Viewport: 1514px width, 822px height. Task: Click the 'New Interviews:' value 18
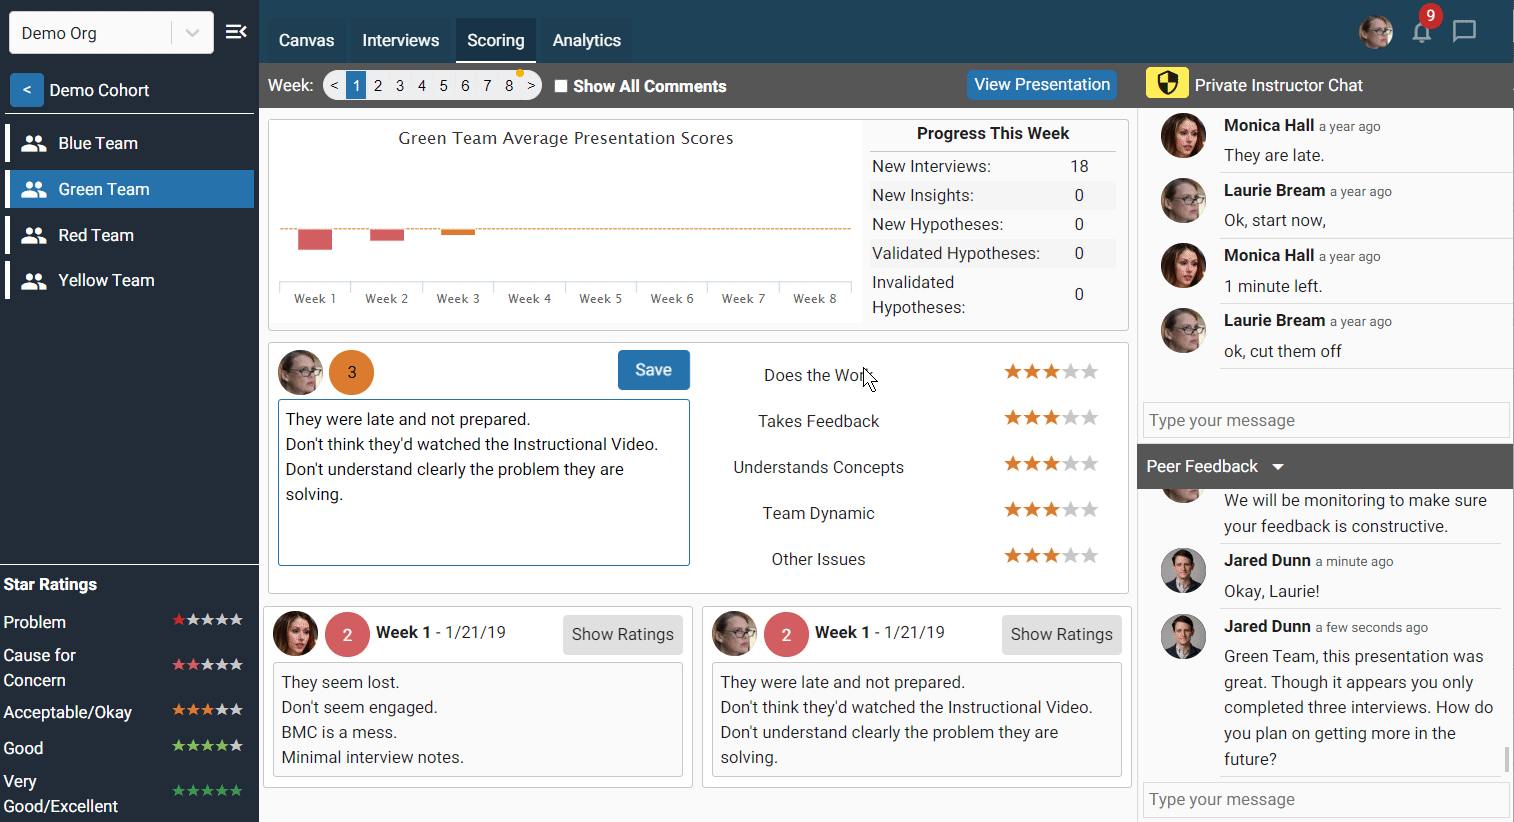(x=1079, y=166)
